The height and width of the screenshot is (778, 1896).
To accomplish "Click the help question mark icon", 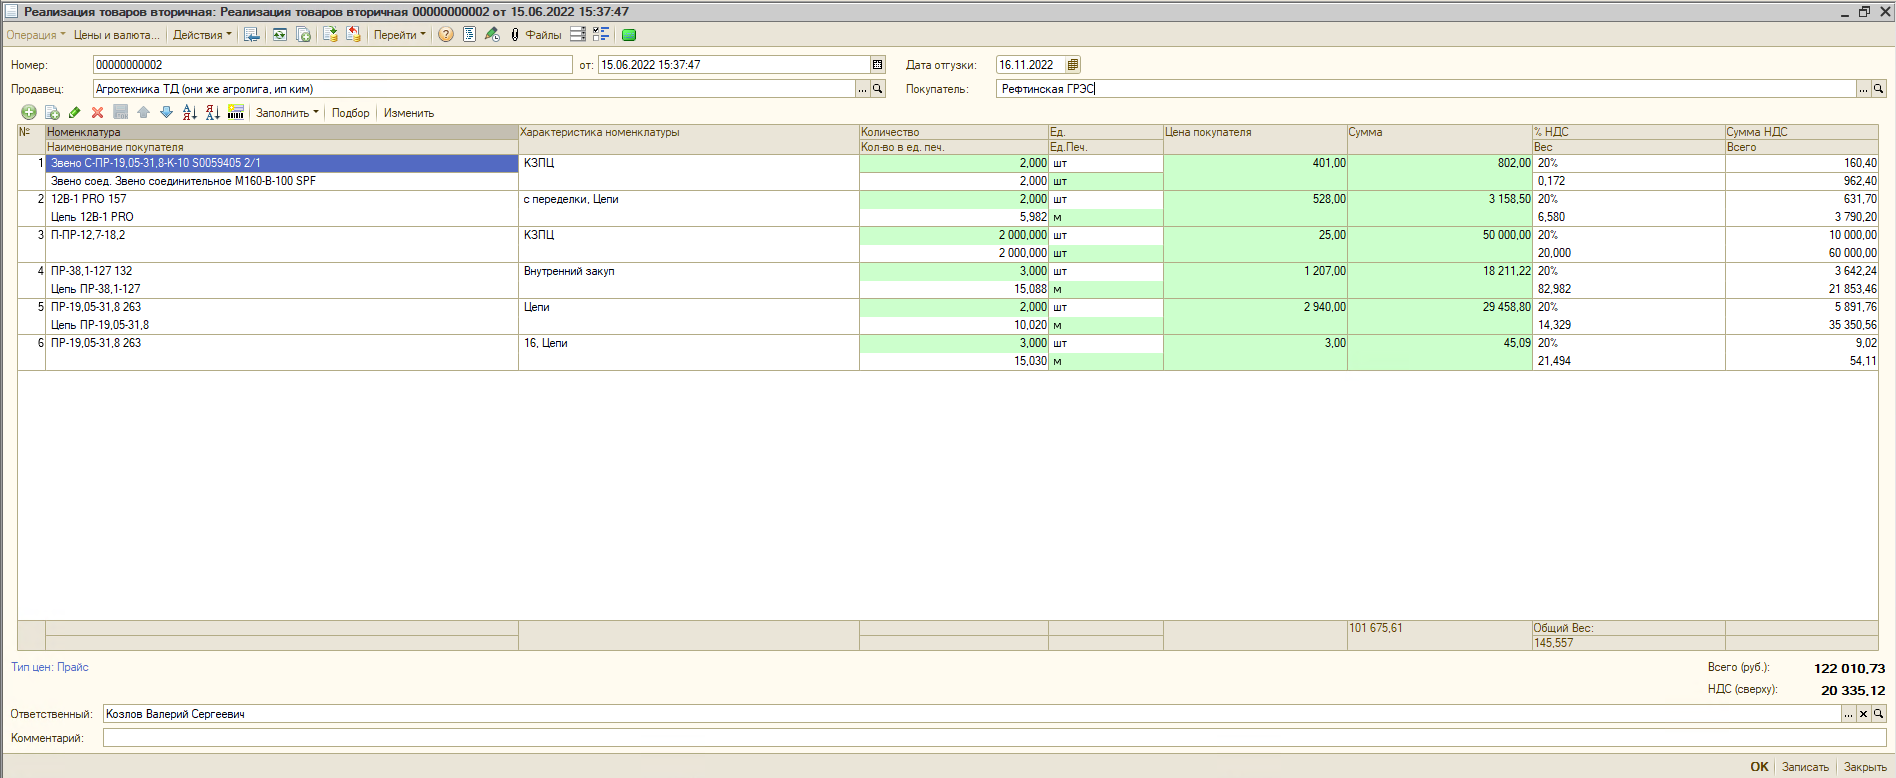I will [x=446, y=35].
